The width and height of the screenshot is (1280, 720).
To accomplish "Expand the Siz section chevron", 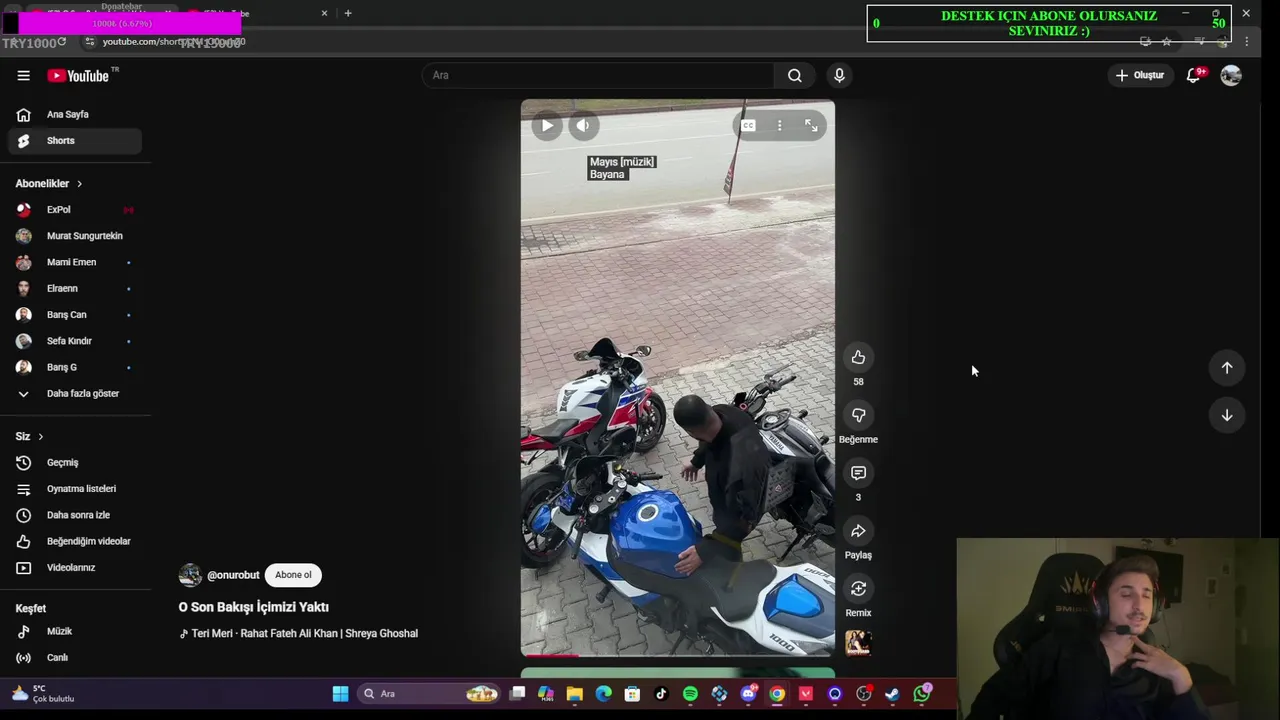I will click(40, 437).
